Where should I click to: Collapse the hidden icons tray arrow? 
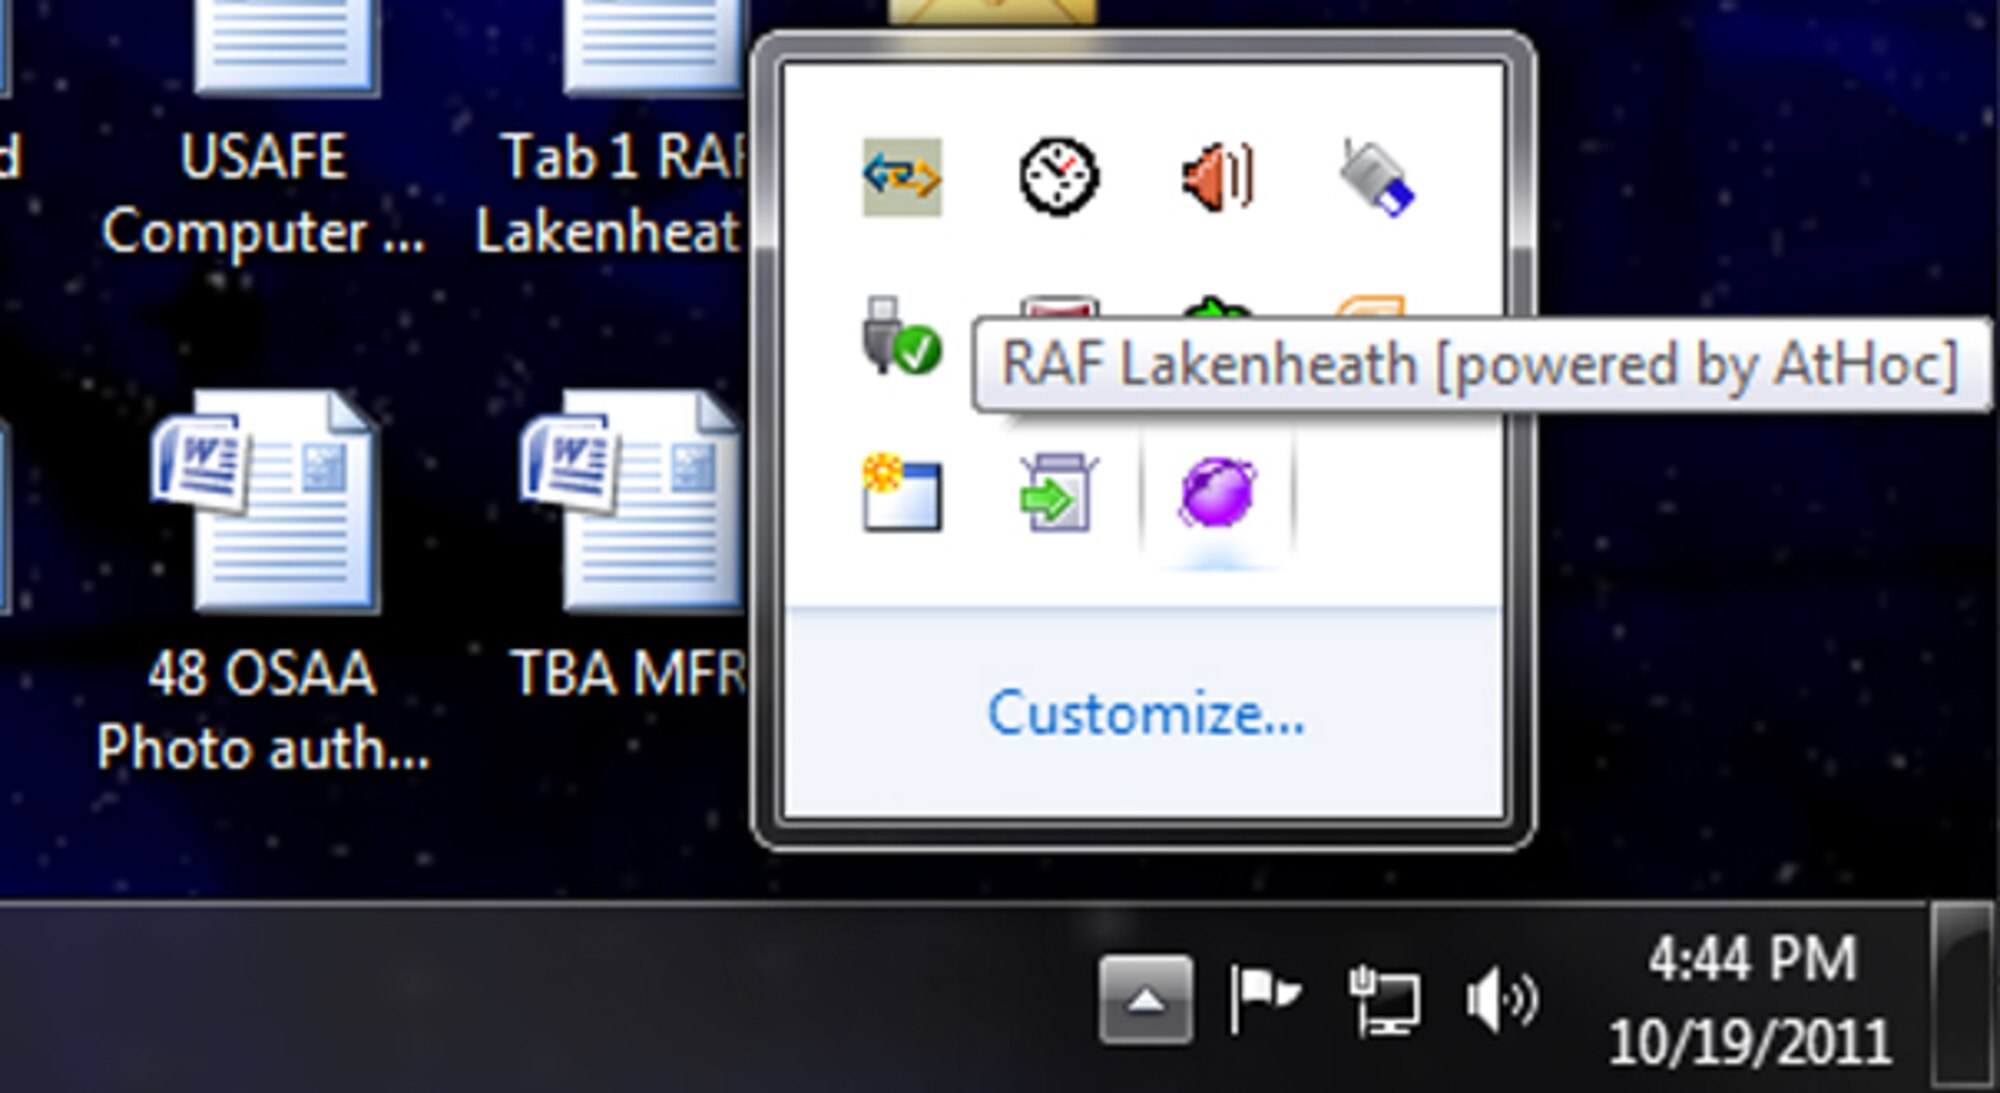tap(1145, 999)
